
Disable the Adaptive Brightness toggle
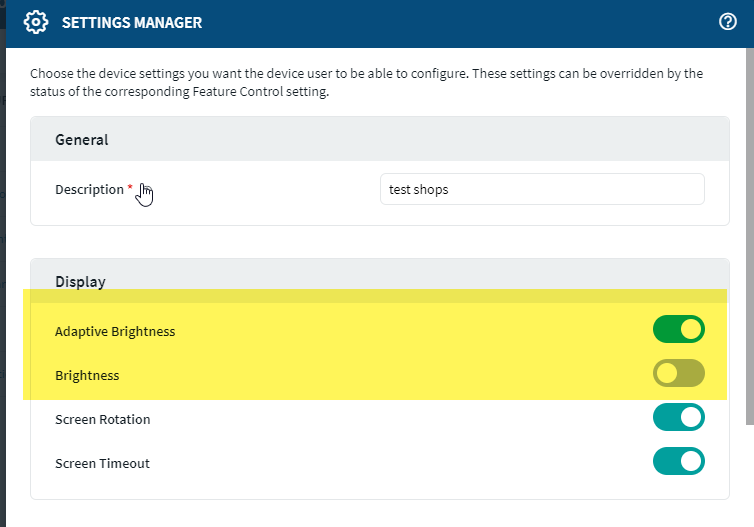[x=679, y=329]
